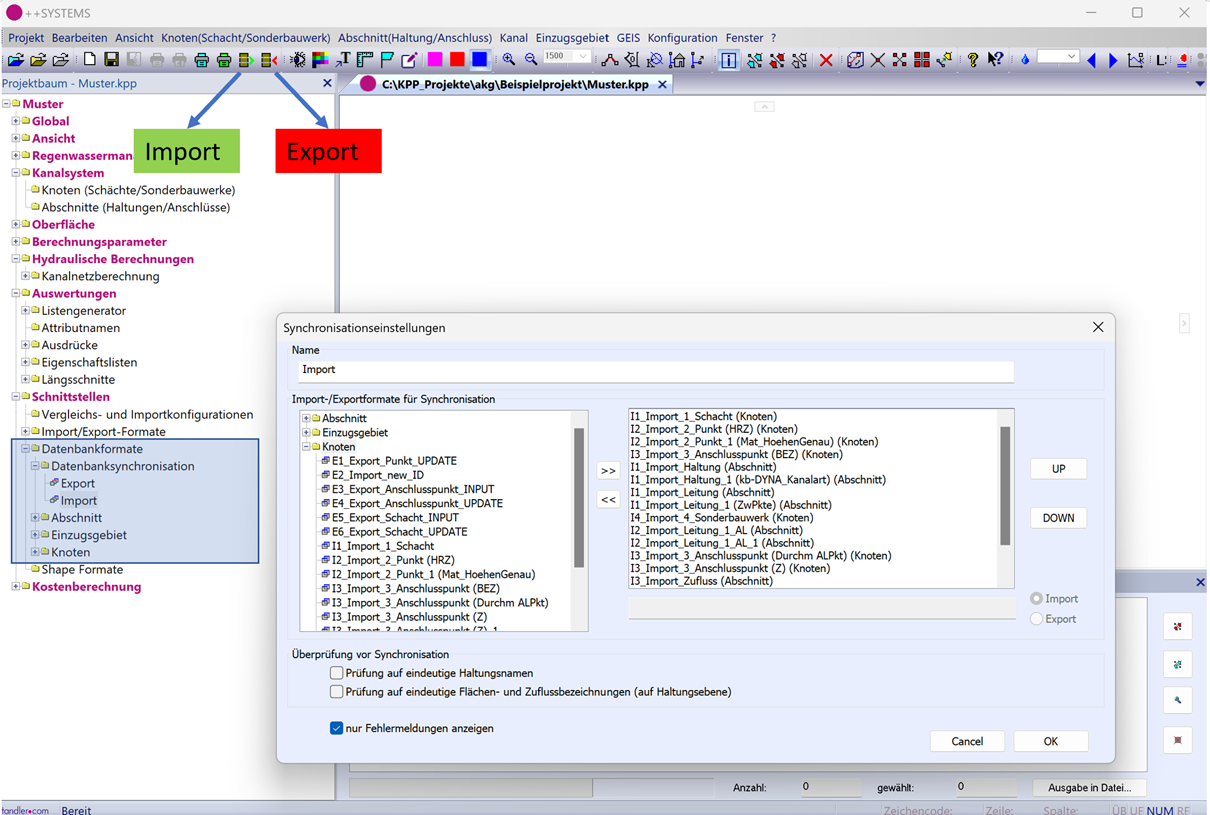Click the new blank document icon
The width and height of the screenshot is (1210, 815).
point(89,61)
